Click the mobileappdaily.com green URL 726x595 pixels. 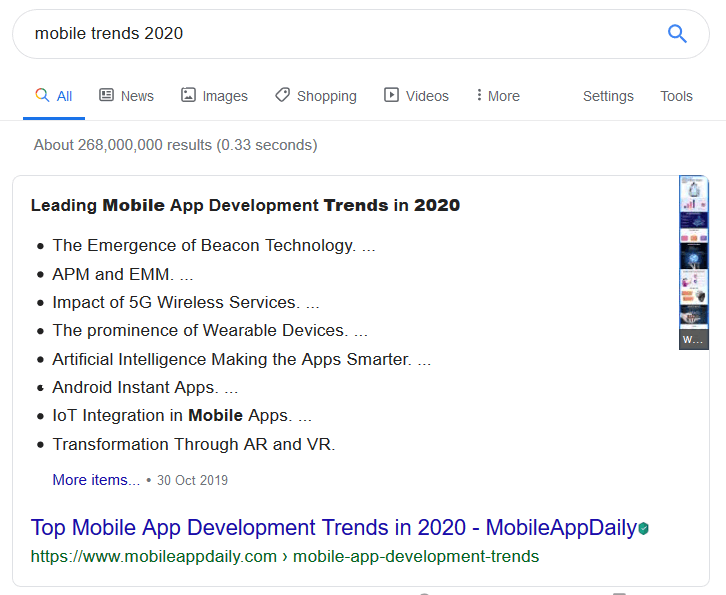pos(285,557)
